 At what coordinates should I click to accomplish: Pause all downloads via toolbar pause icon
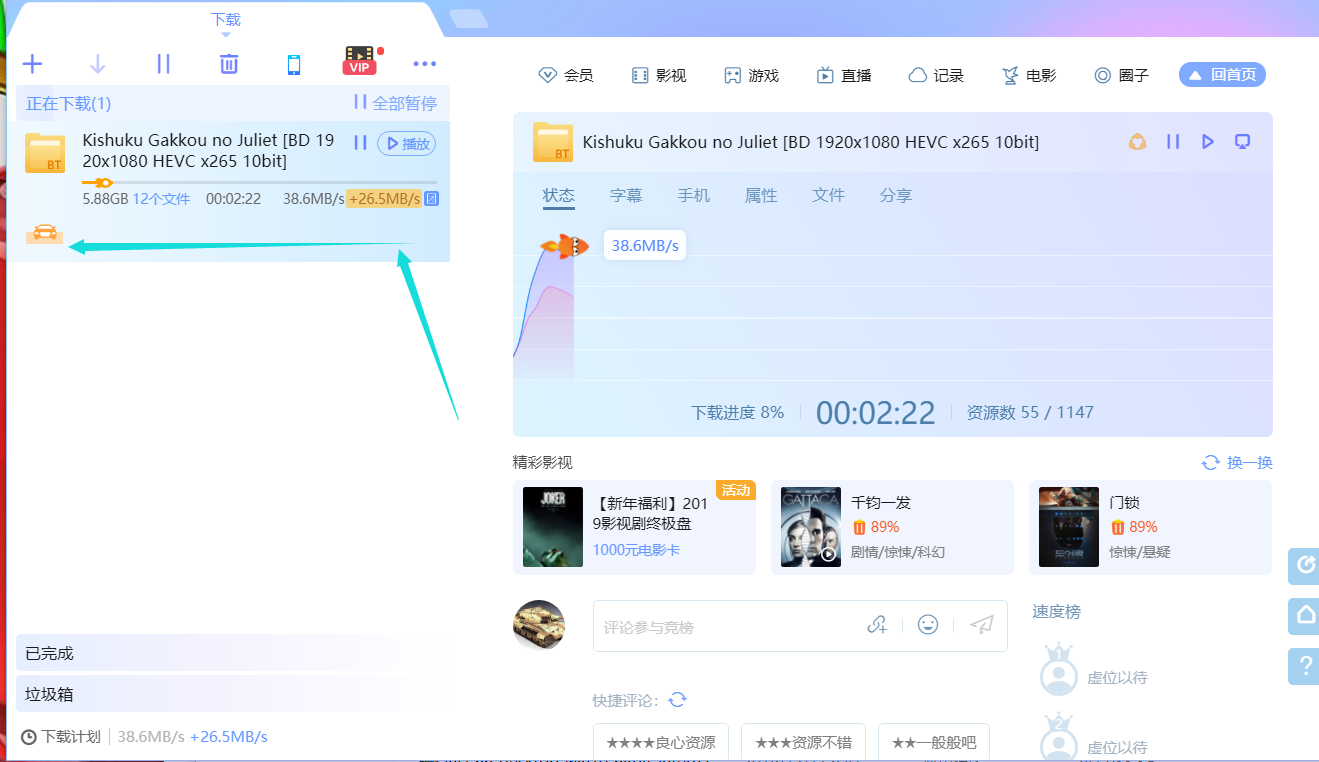click(x=163, y=63)
